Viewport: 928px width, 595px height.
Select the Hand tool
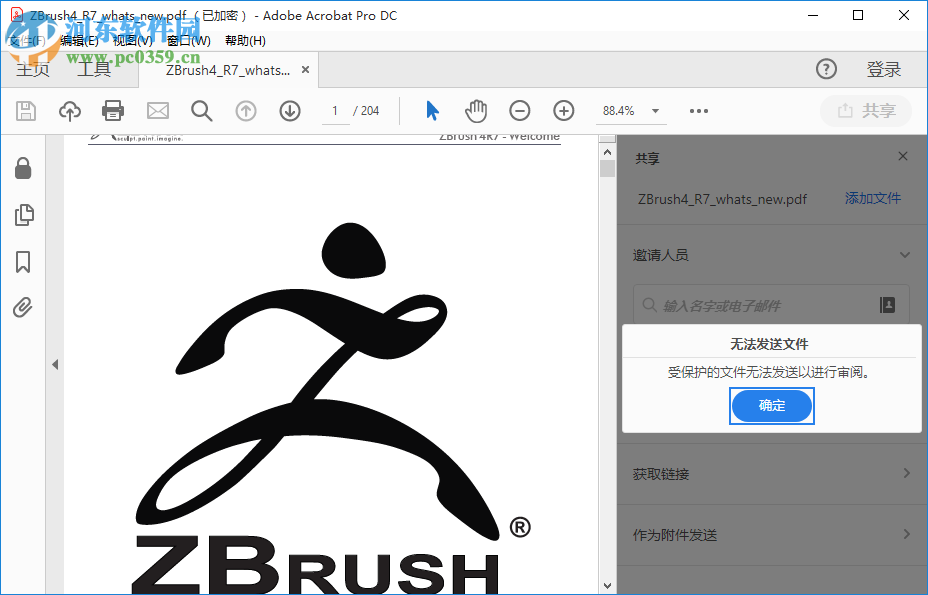[476, 110]
